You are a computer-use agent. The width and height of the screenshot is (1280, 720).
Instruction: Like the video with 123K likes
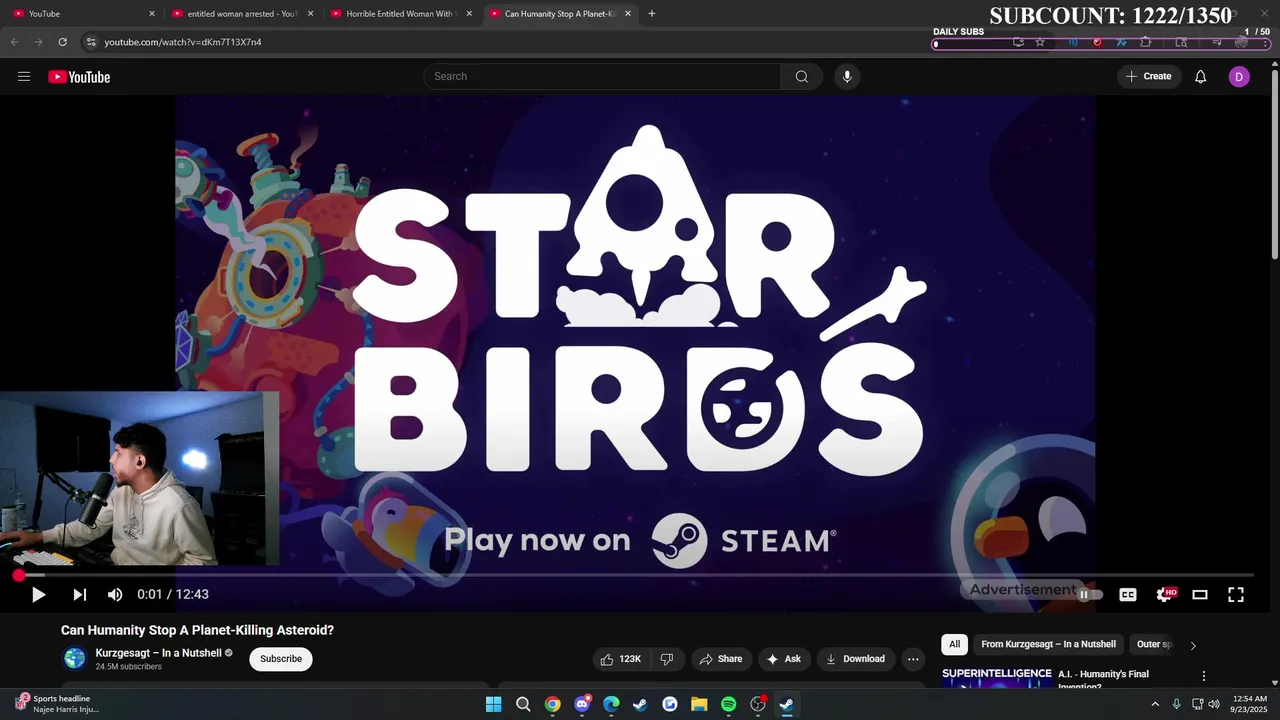tap(620, 659)
